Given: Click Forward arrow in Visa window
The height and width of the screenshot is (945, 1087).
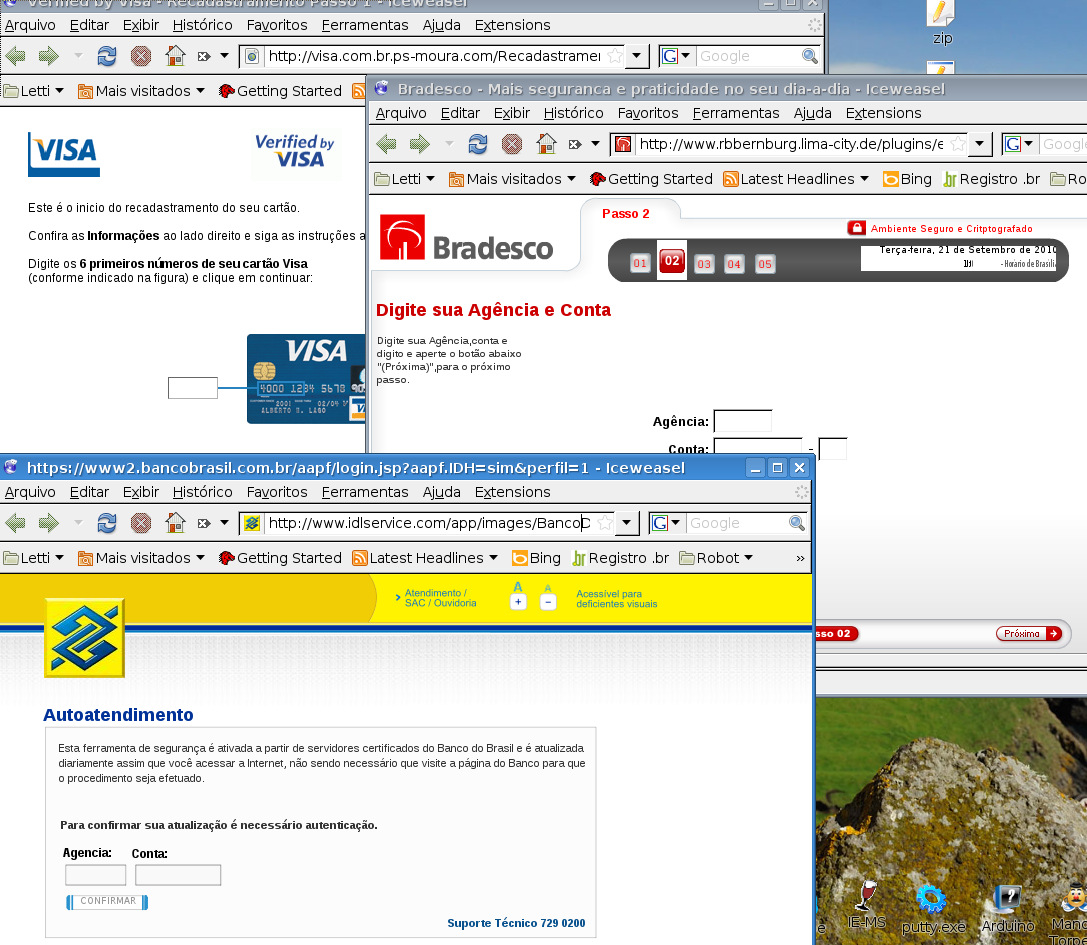Looking at the screenshot, I should pyautogui.click(x=49, y=56).
